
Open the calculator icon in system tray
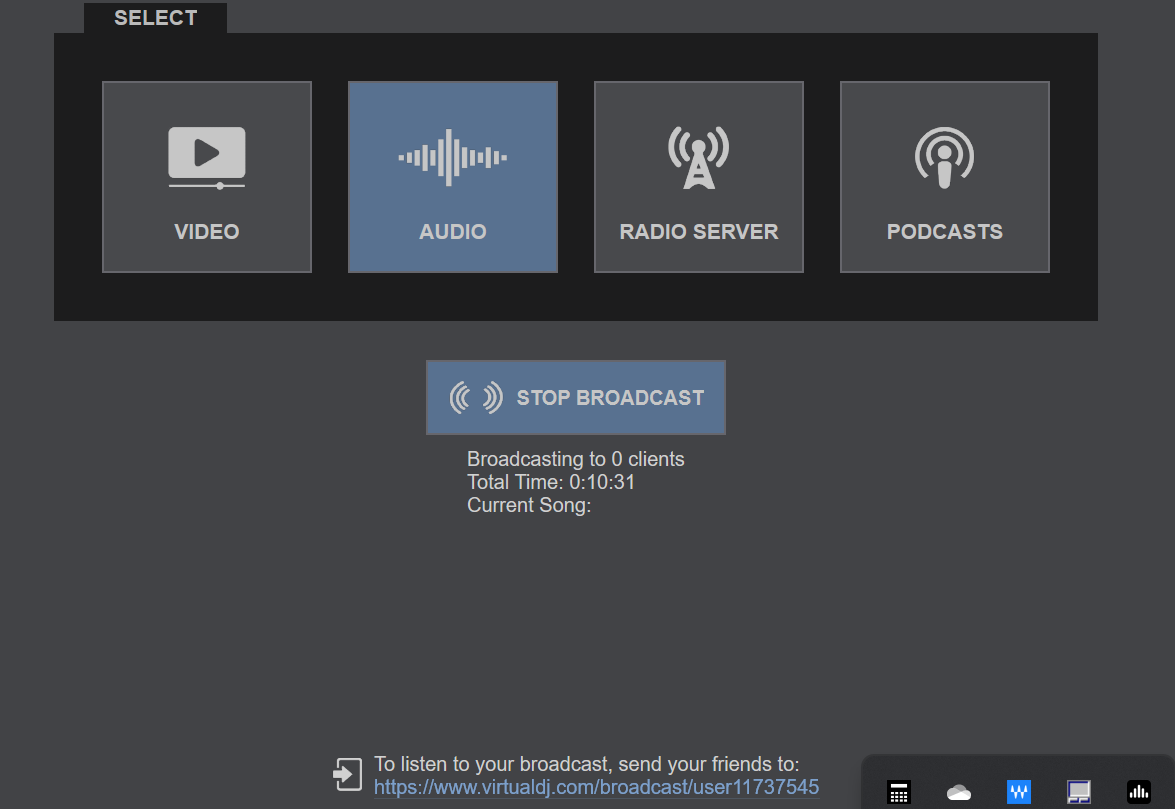pos(899,792)
